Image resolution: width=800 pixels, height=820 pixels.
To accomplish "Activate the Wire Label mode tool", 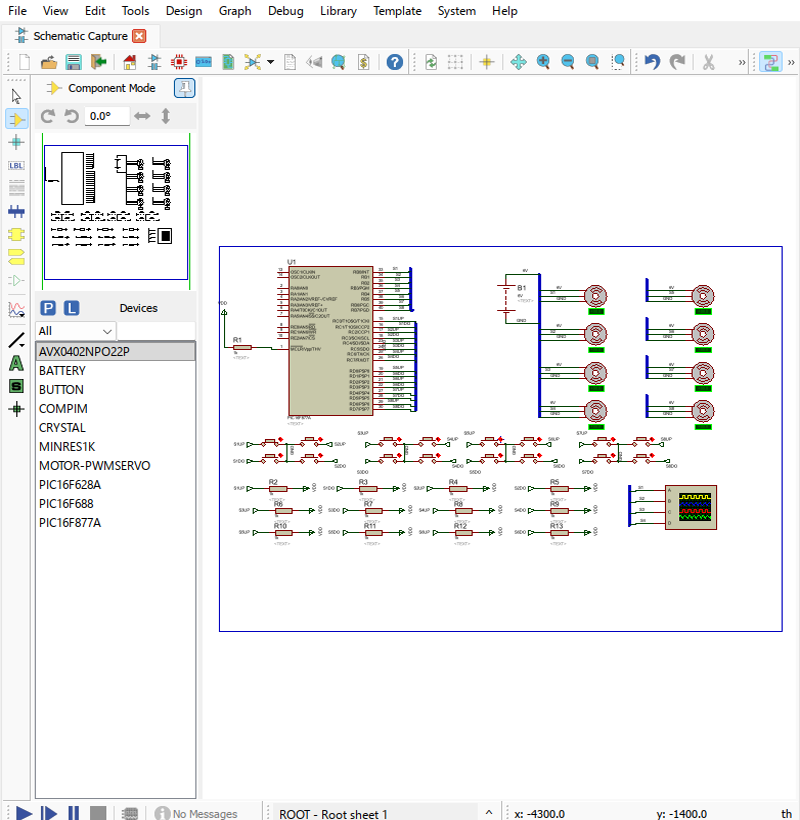I will pos(16,165).
